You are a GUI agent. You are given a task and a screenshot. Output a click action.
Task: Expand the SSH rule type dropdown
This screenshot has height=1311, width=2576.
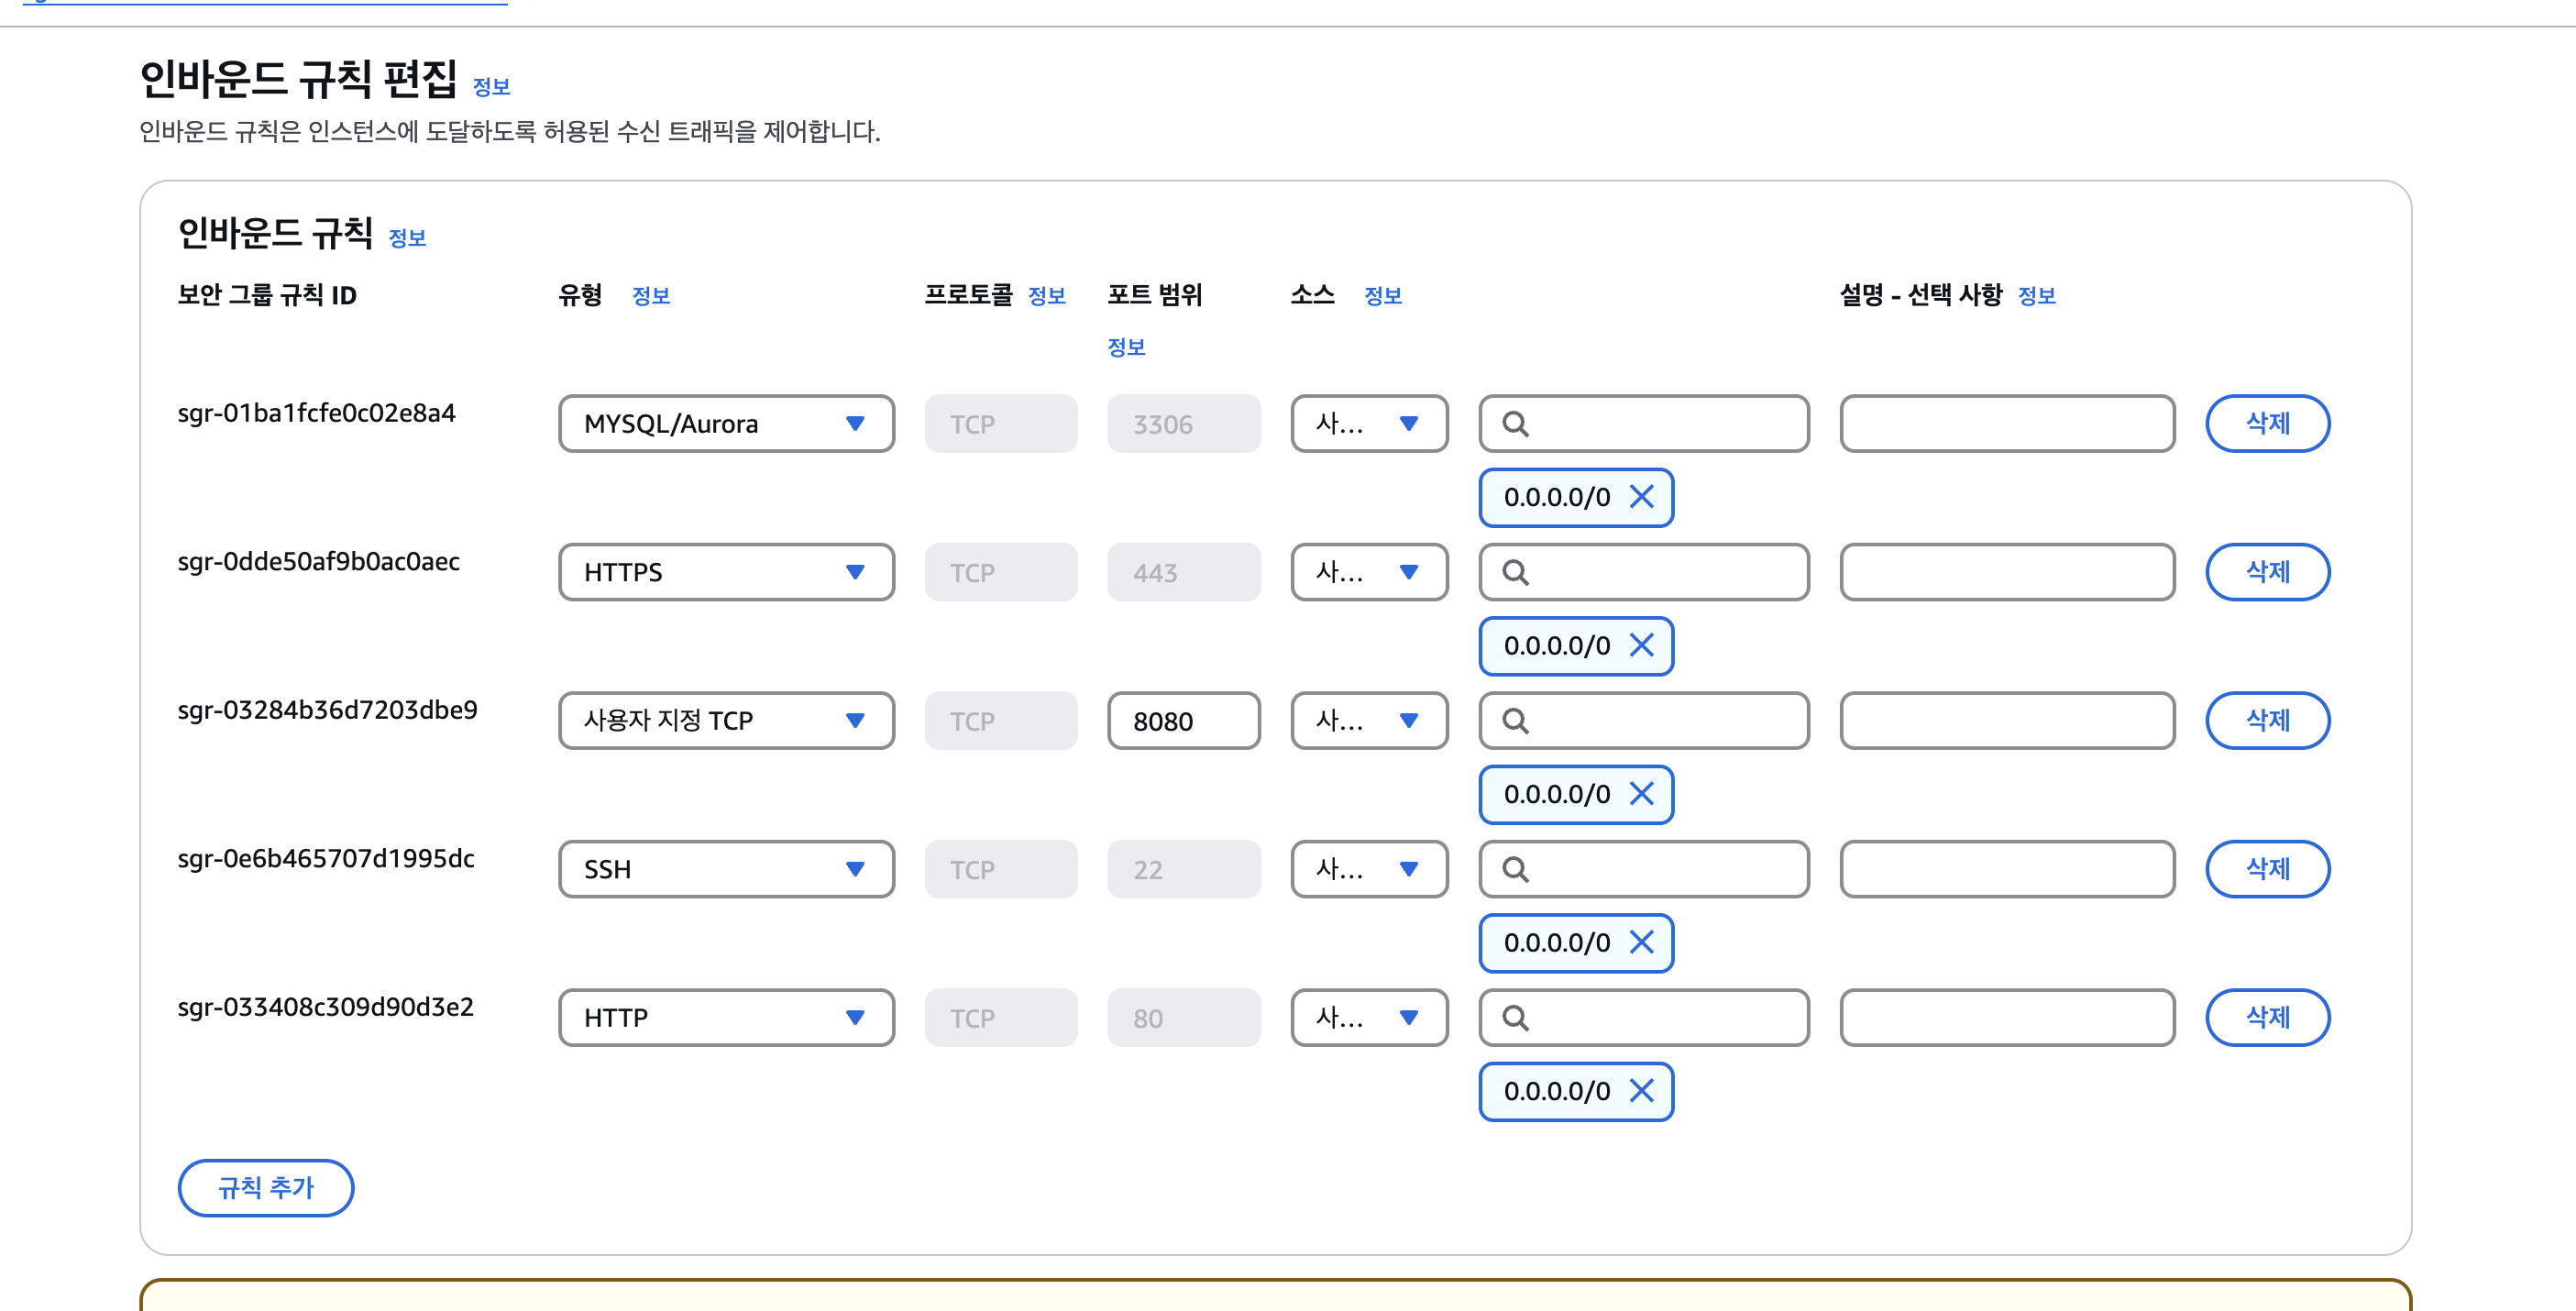click(x=726, y=870)
